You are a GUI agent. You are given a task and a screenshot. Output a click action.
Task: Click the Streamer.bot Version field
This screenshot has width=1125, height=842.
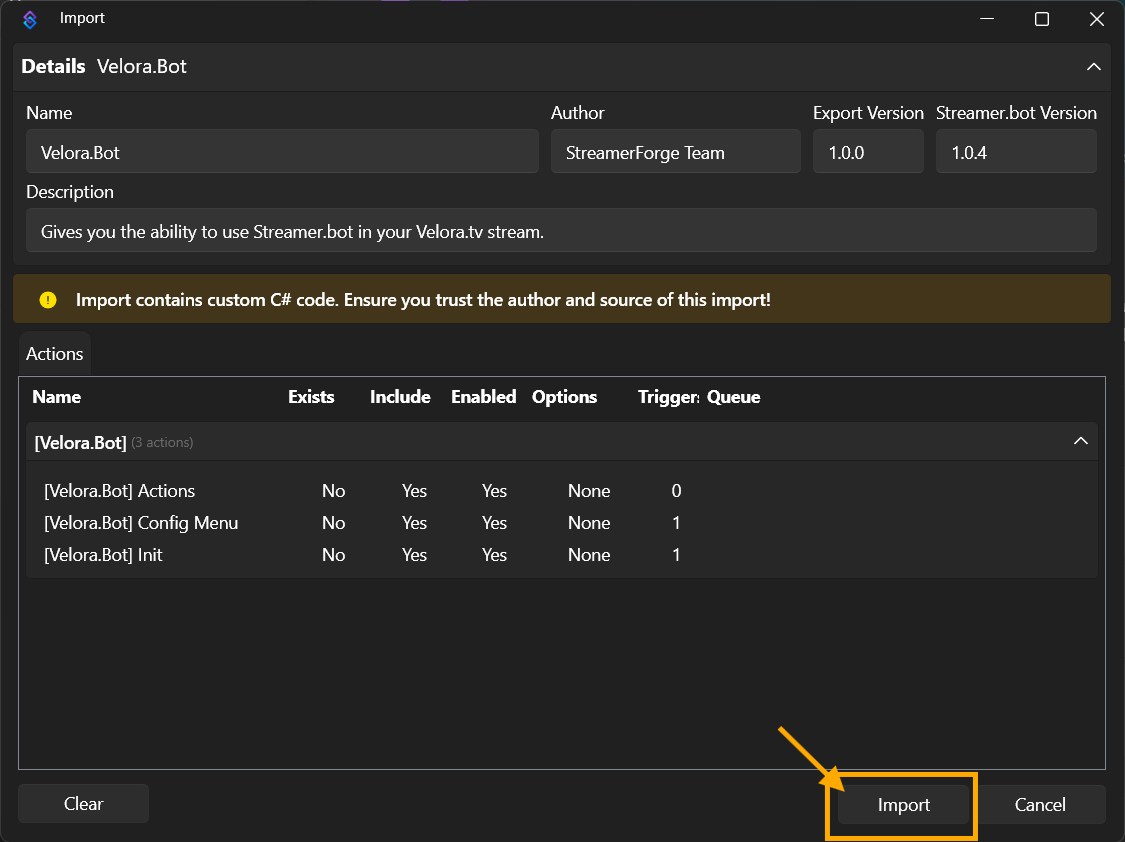(1015, 153)
